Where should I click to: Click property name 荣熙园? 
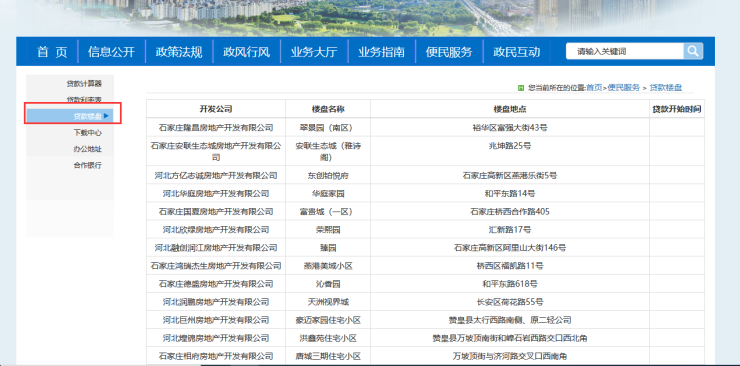328,230
